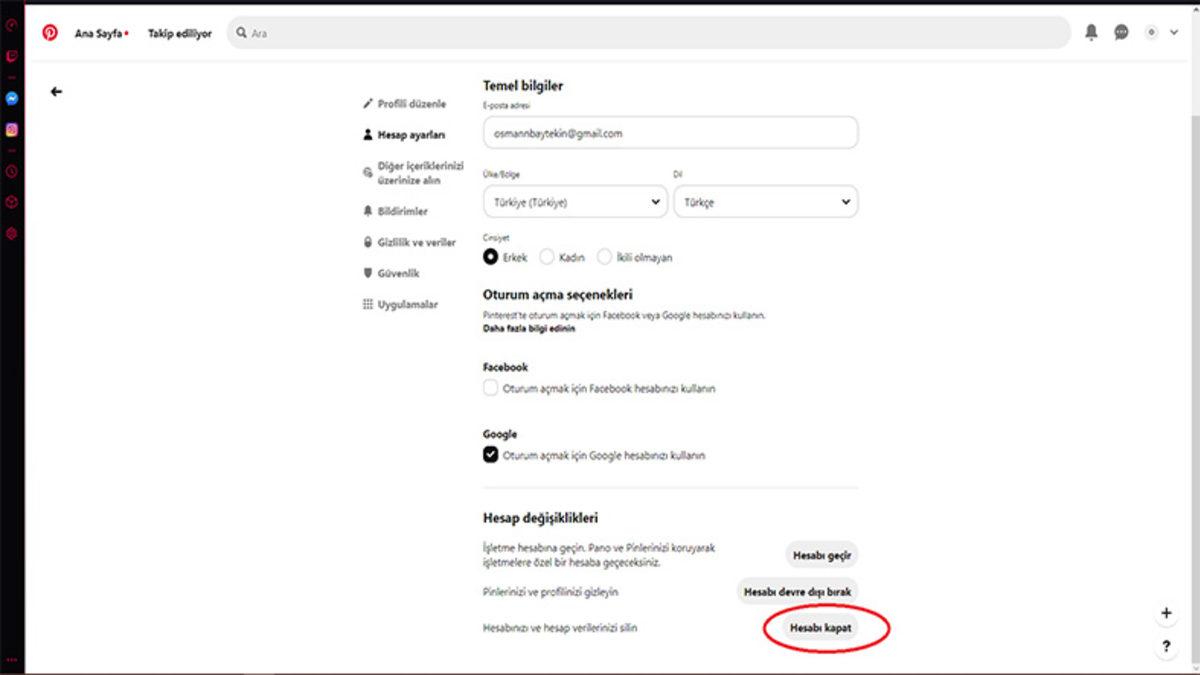The image size is (1200, 675).
Task: Click inside the Ara search field
Action: pyautogui.click(x=400, y=33)
